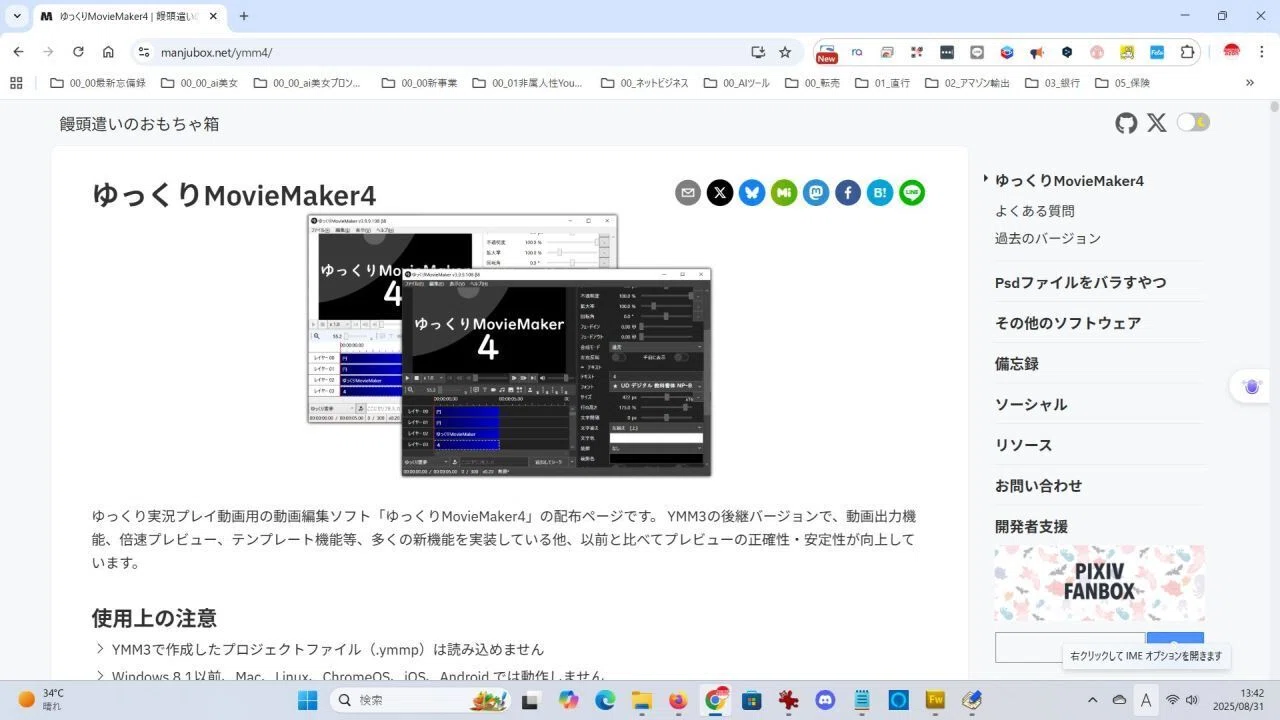The height and width of the screenshot is (720, 1280).
Task: Open the Windows Start menu
Action: click(x=307, y=700)
